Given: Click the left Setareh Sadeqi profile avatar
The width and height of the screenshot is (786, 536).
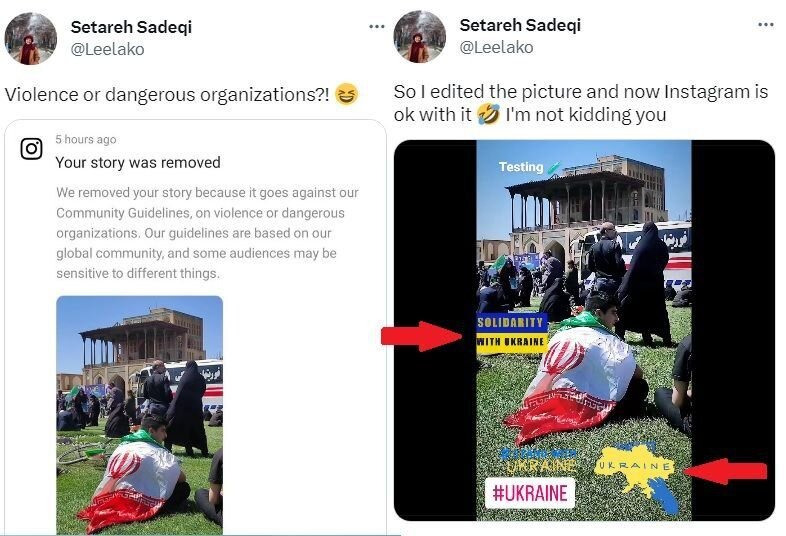Looking at the screenshot, I should (x=30, y=39).
